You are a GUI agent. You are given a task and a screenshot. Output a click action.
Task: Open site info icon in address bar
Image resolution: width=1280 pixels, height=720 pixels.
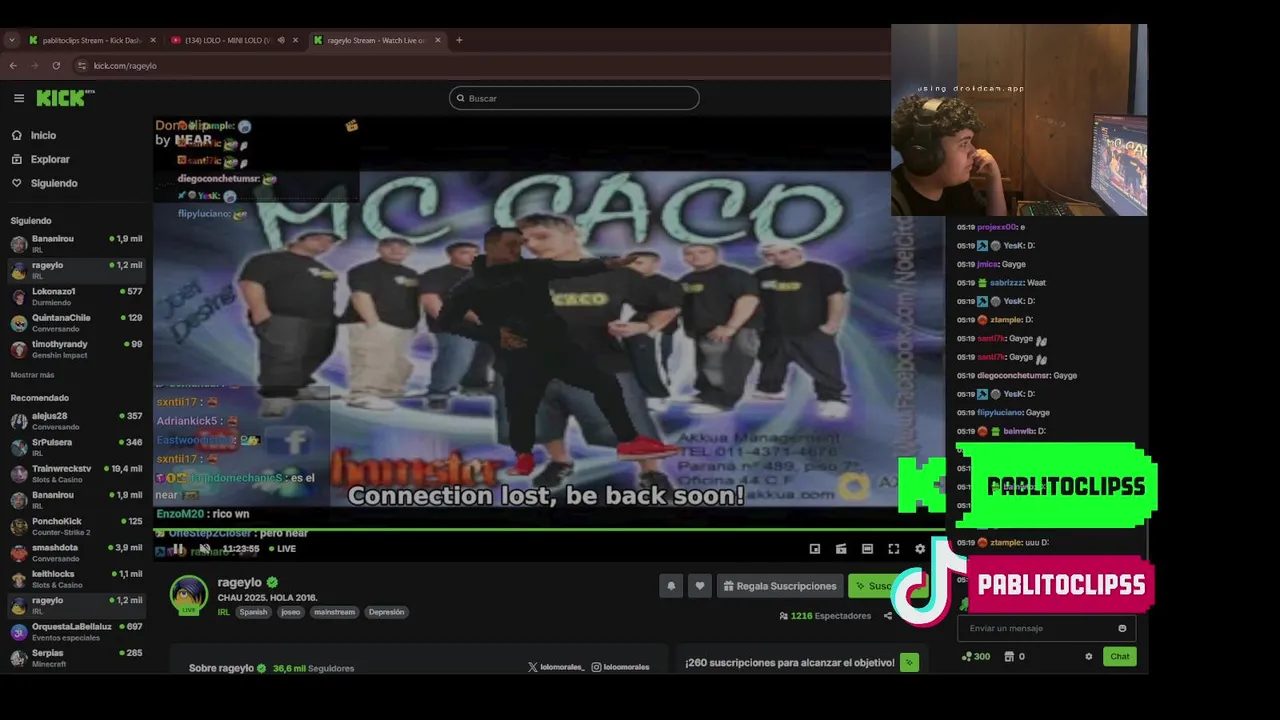[82, 66]
